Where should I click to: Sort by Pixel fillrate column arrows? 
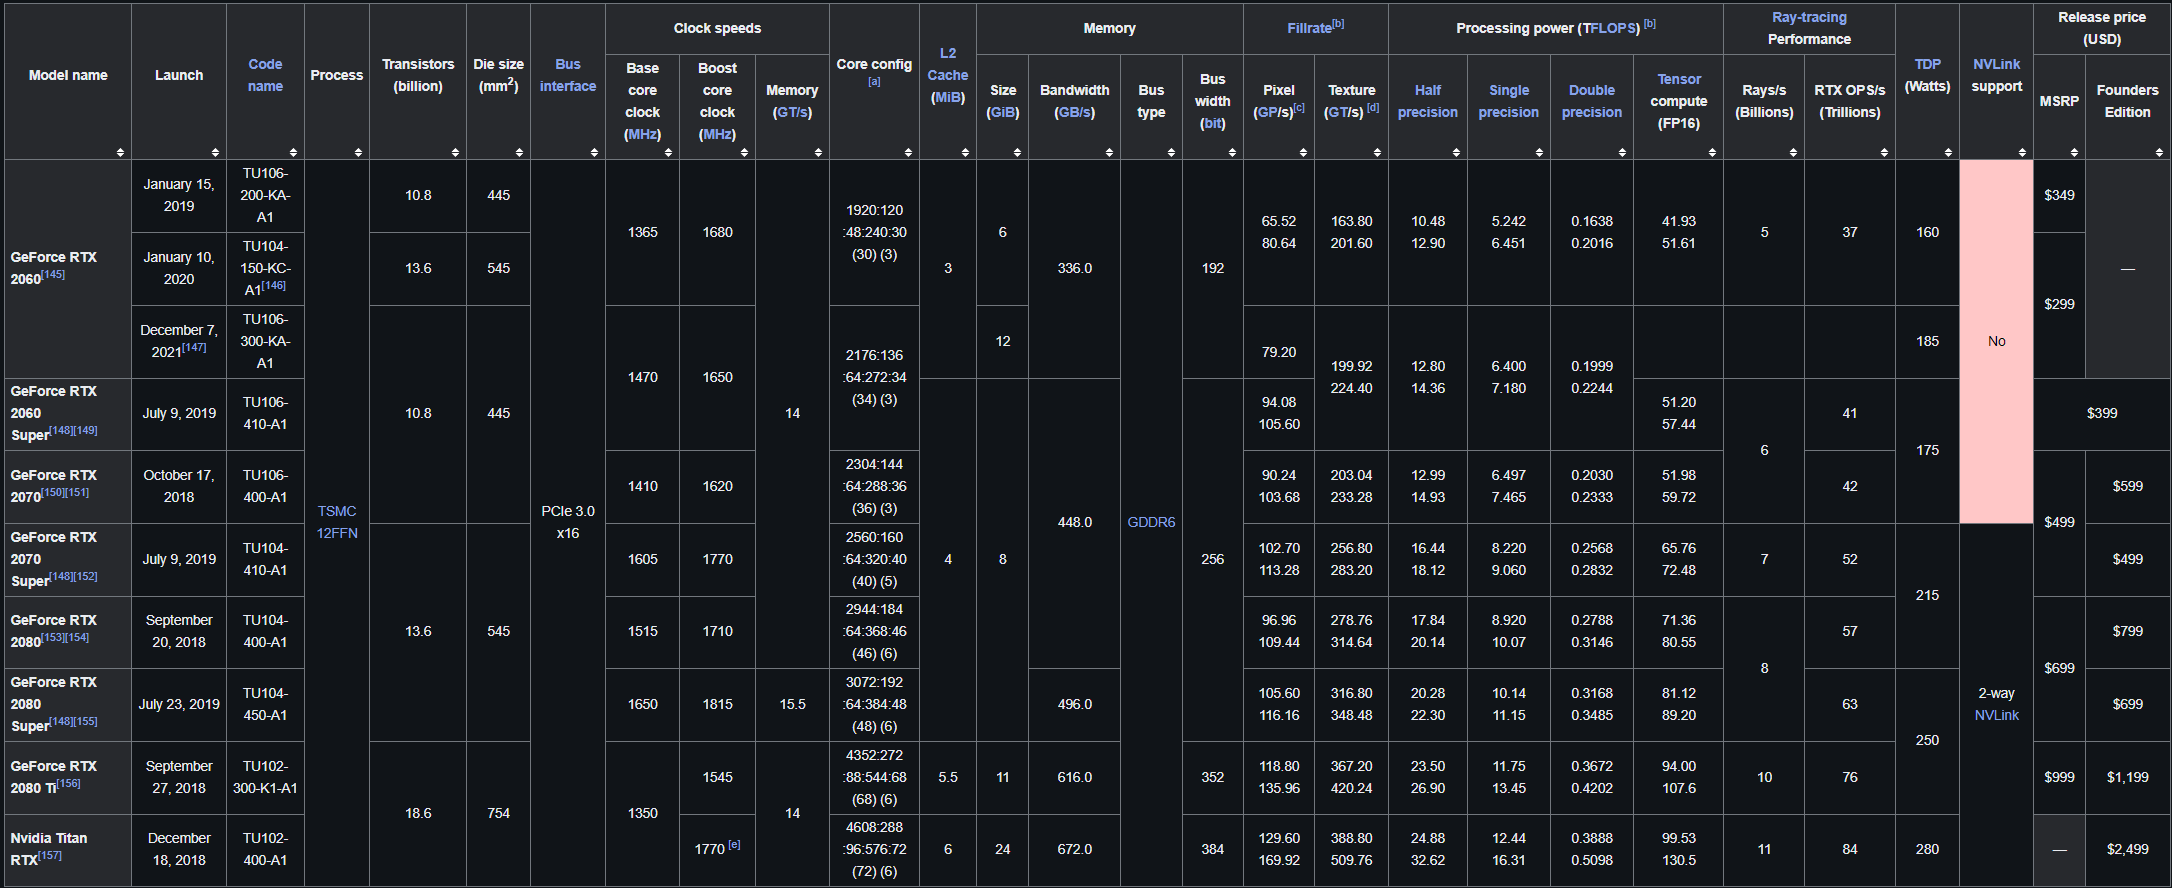click(1303, 152)
